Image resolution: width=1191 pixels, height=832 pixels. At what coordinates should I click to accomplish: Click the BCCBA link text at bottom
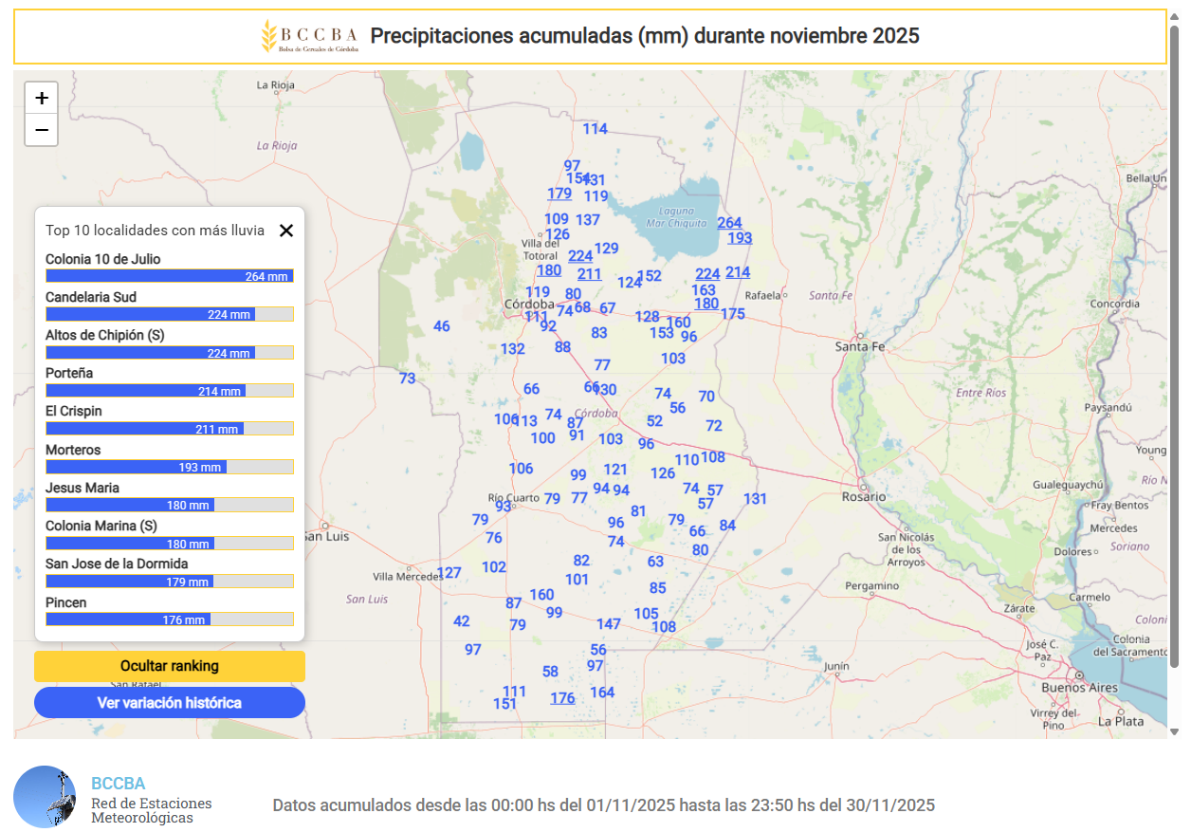click(x=118, y=783)
